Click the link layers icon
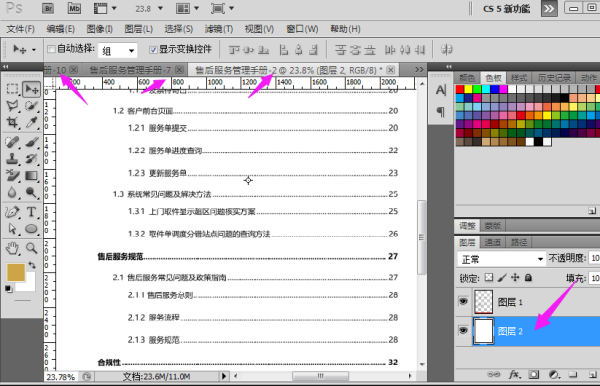Viewport: 600px width, 386px height. tap(494, 375)
